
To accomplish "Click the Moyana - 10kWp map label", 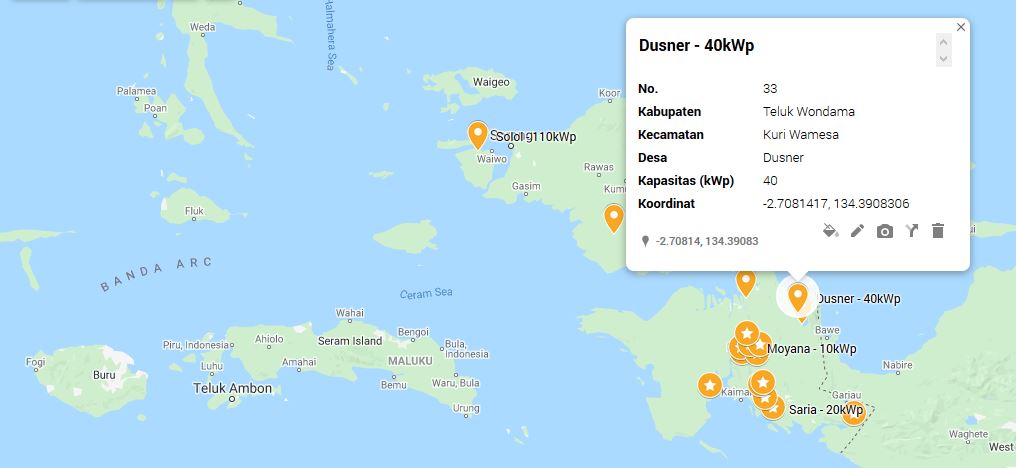I will (x=810, y=349).
